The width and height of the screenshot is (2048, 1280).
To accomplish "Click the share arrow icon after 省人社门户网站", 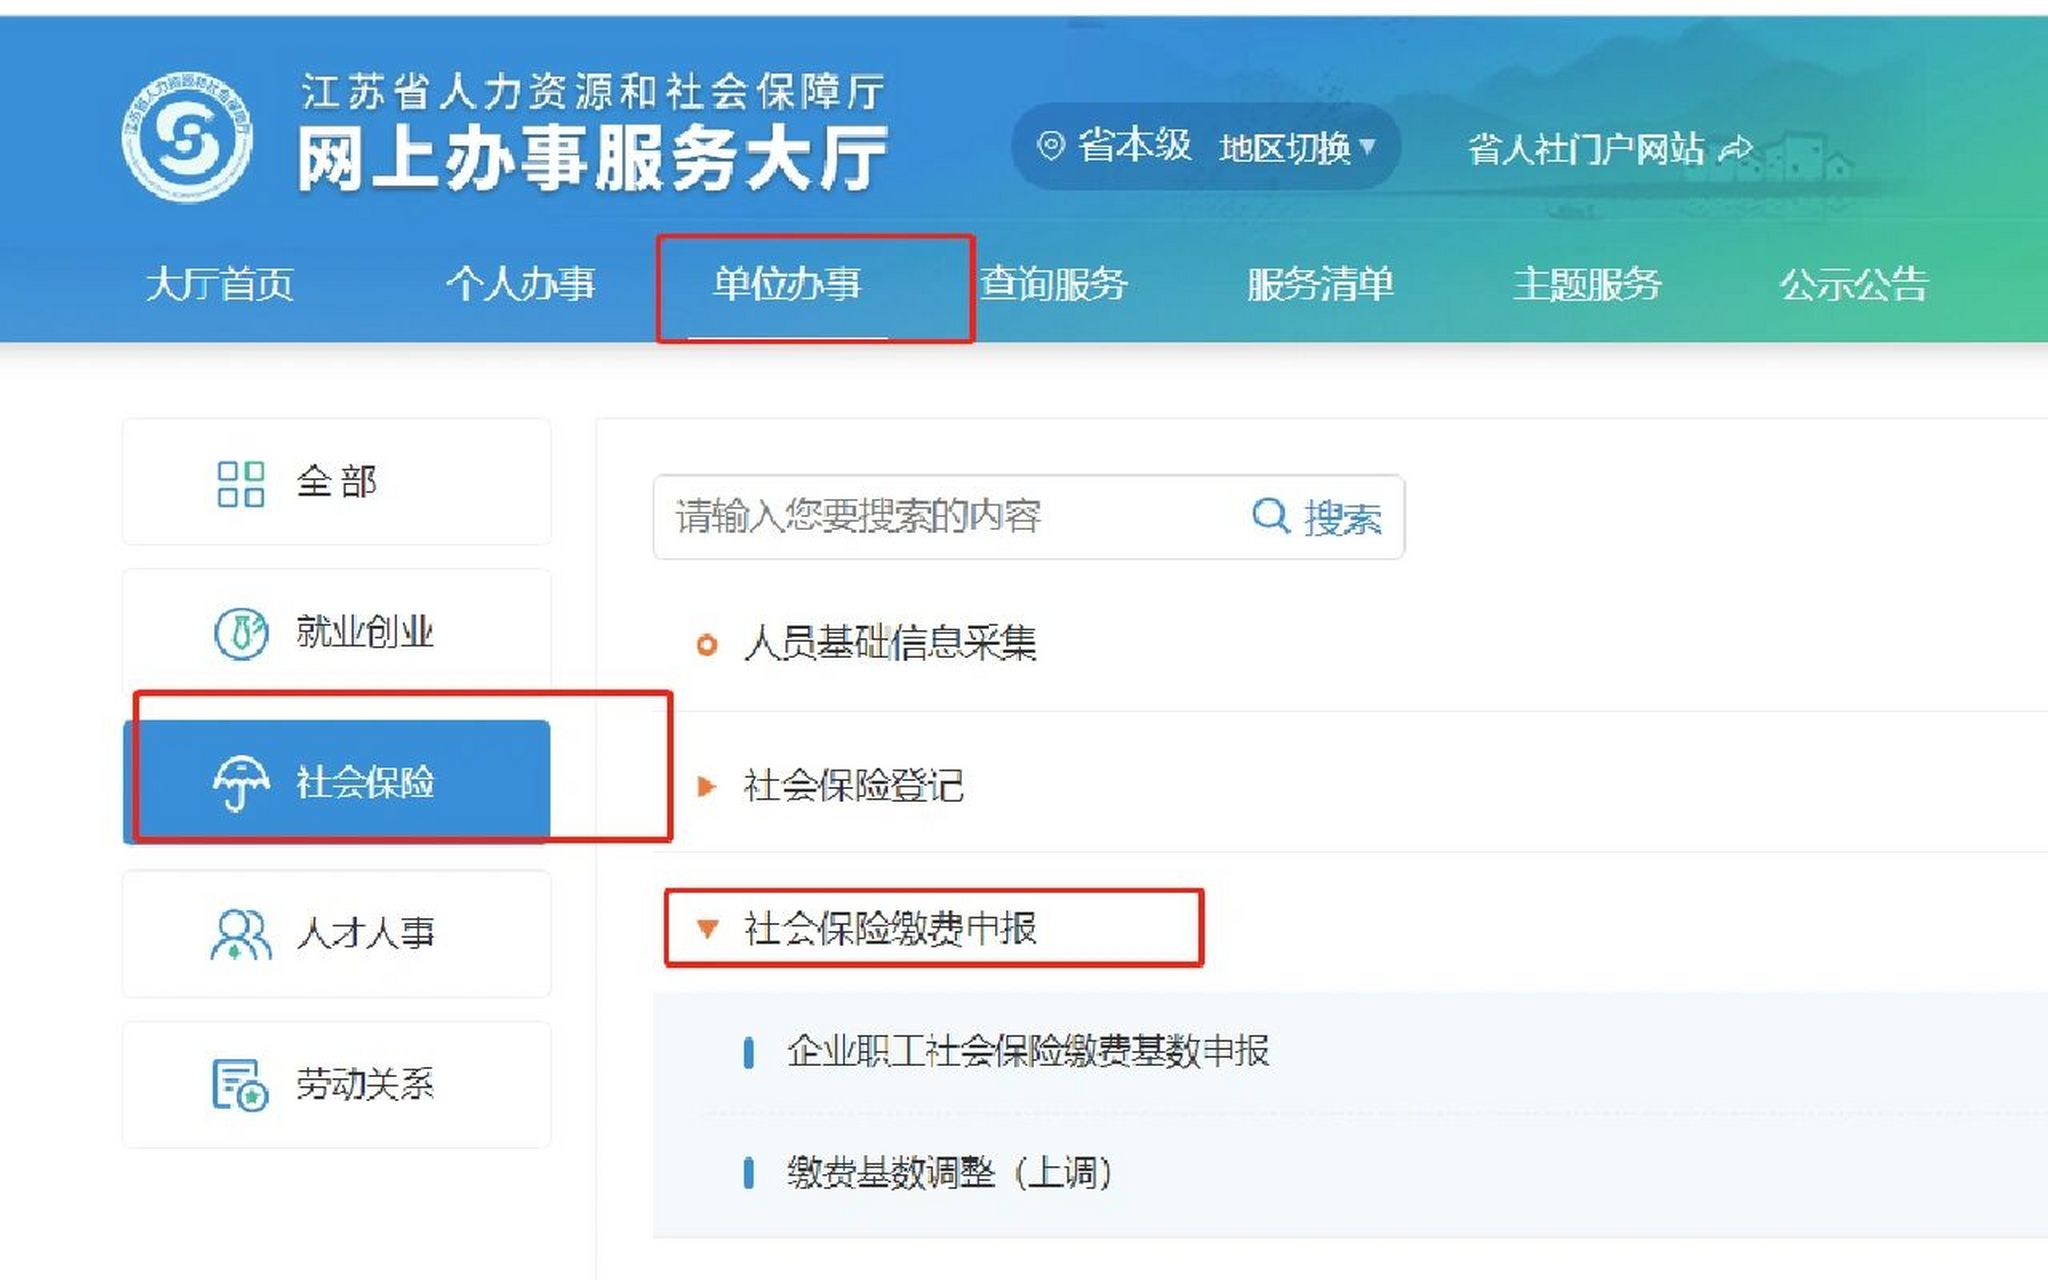I will [x=1735, y=149].
